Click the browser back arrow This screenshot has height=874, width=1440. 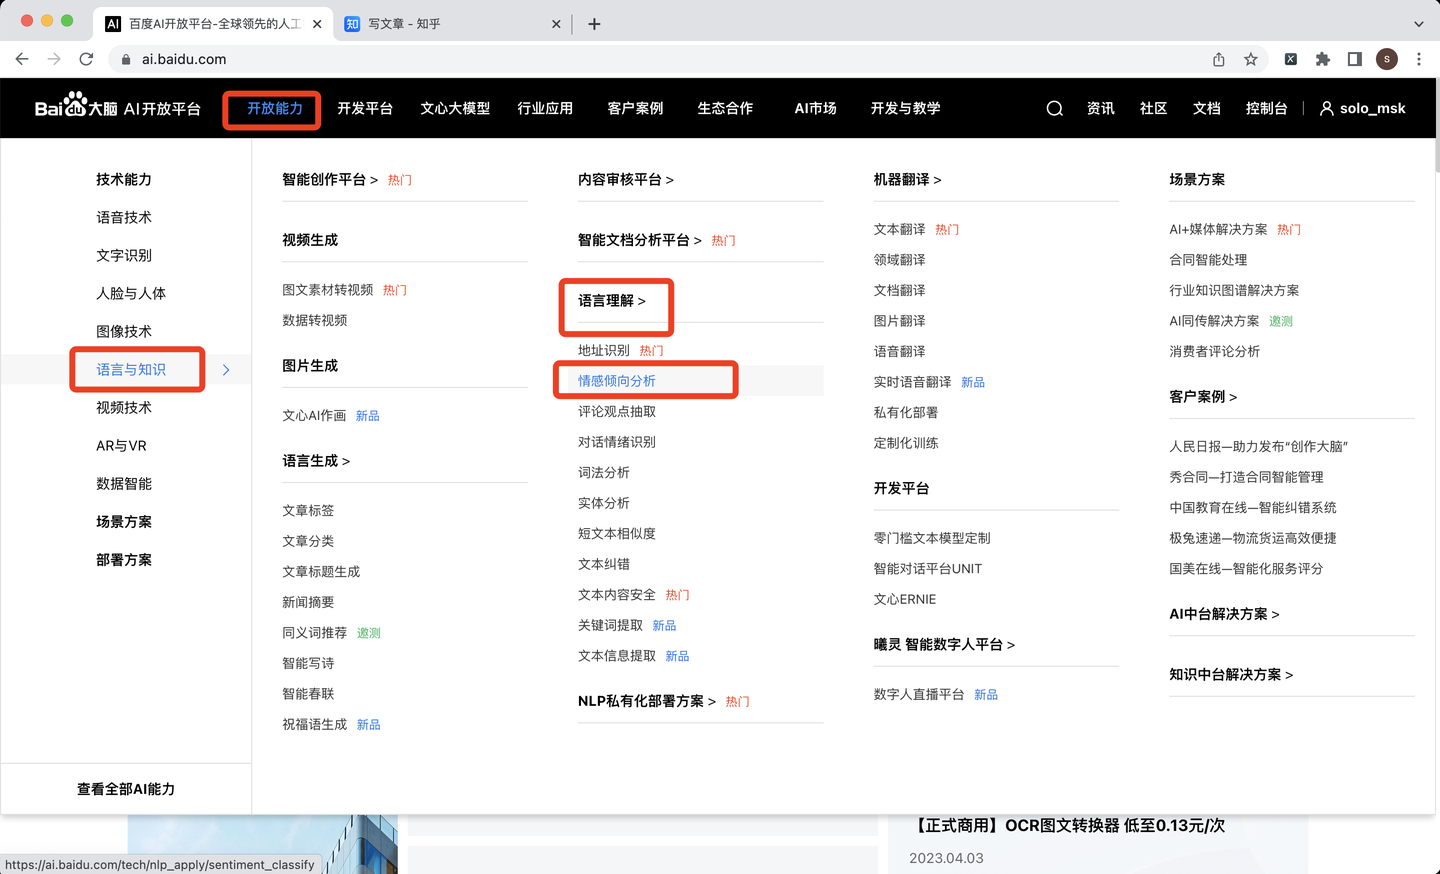click(21, 59)
